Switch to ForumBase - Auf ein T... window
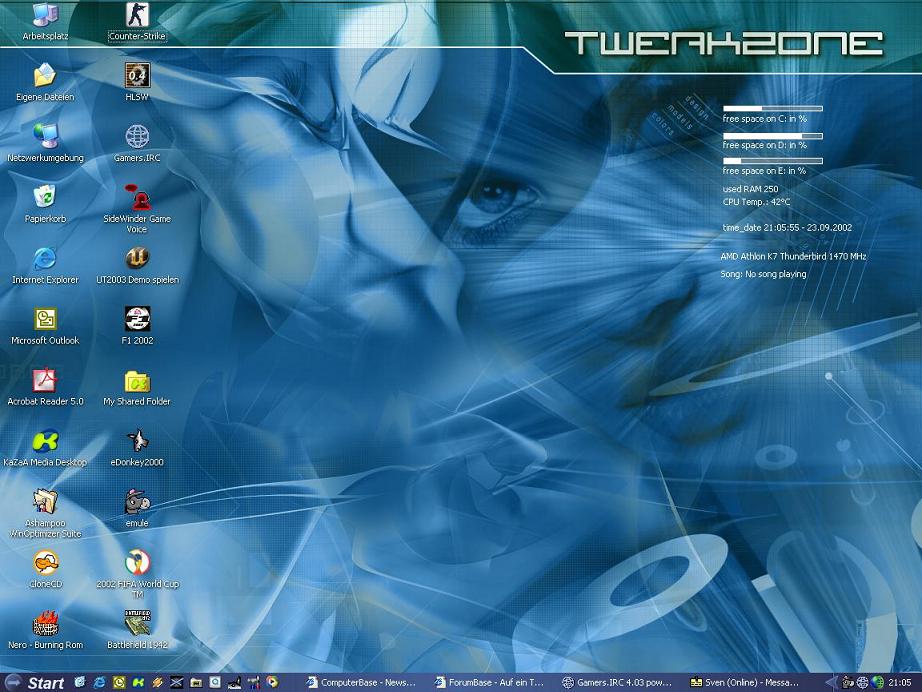 pos(489,683)
